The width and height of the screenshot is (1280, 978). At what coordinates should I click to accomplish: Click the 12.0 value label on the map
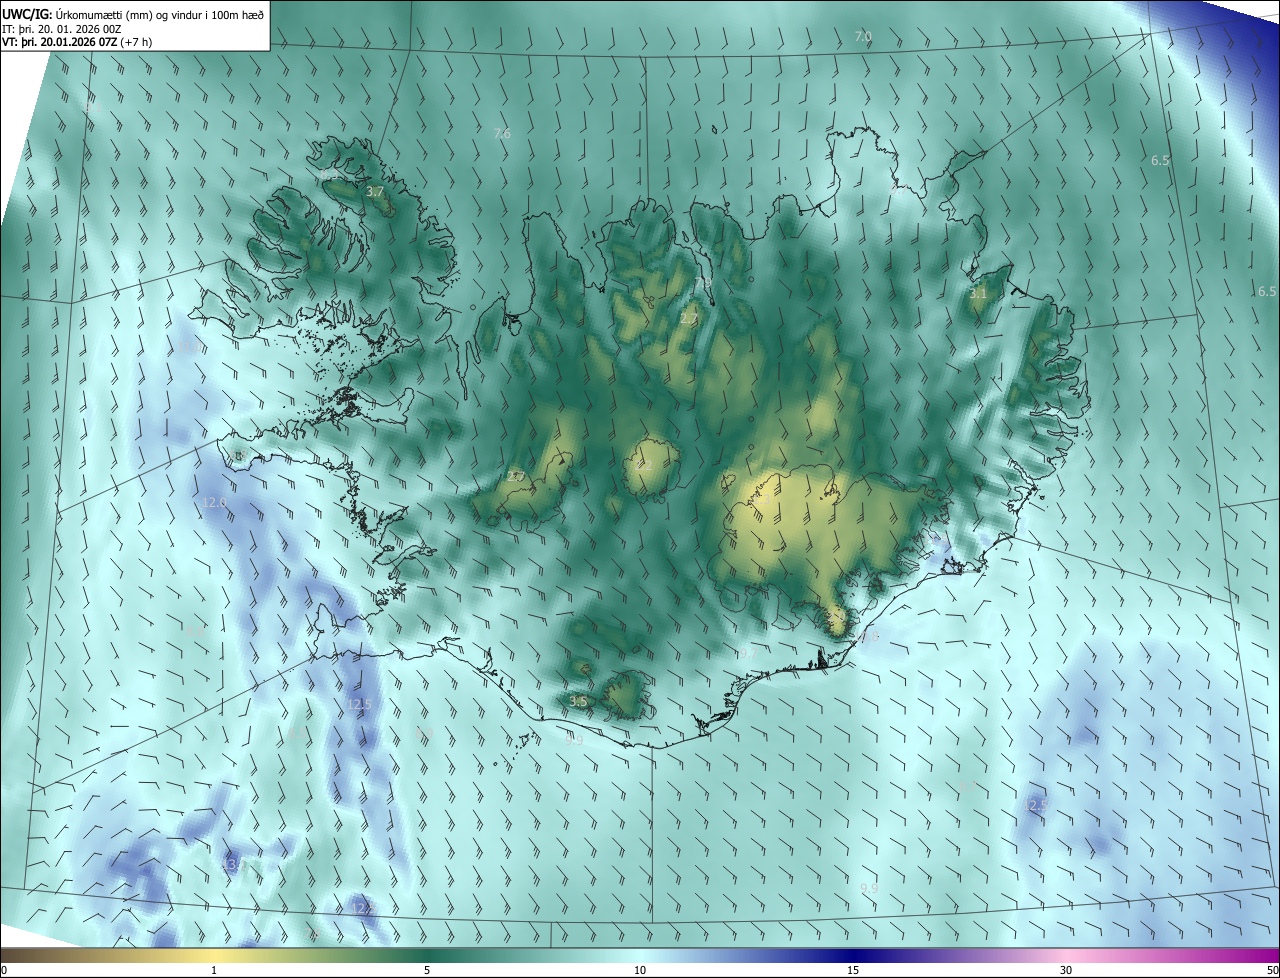[214, 502]
